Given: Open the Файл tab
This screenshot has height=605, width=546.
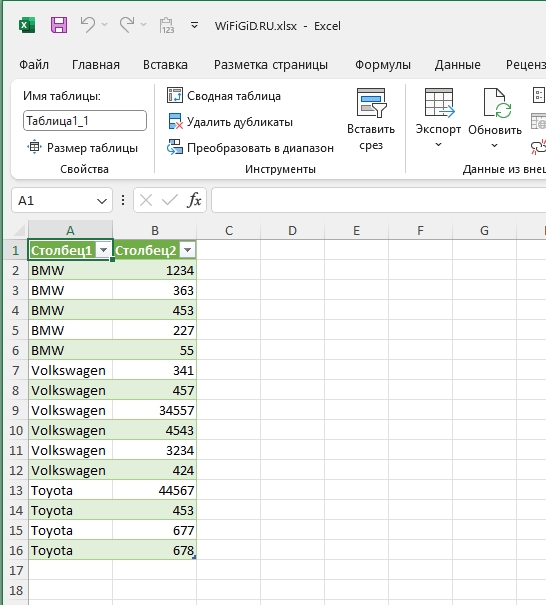Looking at the screenshot, I should [34, 64].
